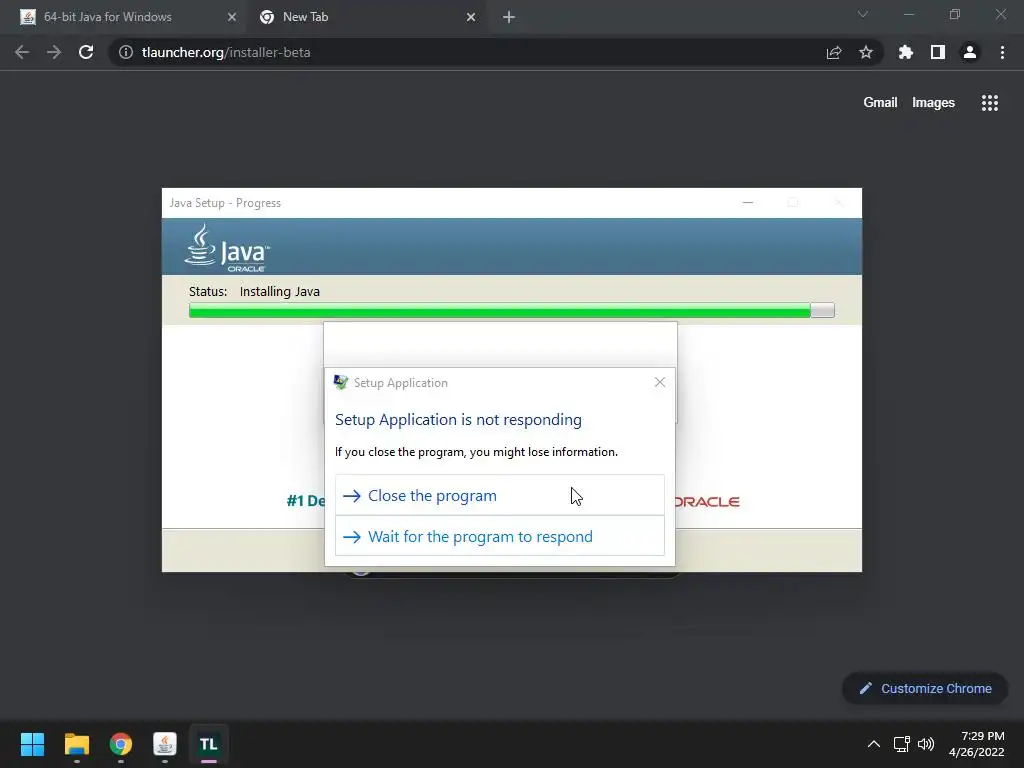1024x768 pixels.
Task: Open Gmail link
Action: pos(880,103)
